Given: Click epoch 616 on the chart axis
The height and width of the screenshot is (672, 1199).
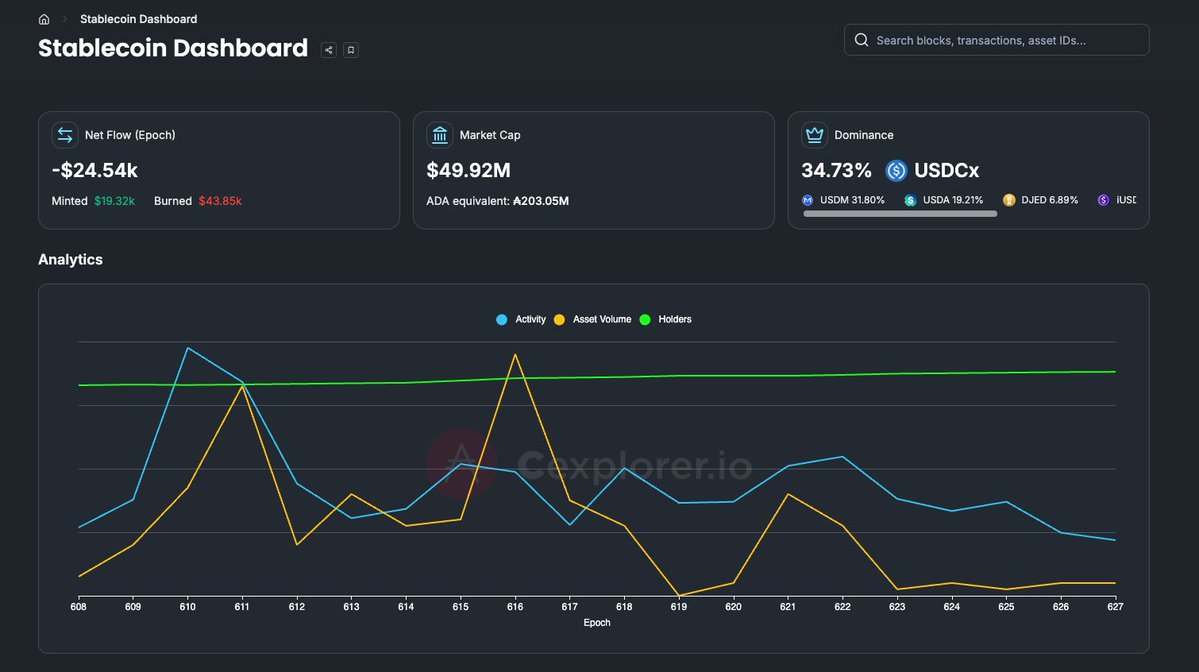Looking at the screenshot, I should coord(515,607).
